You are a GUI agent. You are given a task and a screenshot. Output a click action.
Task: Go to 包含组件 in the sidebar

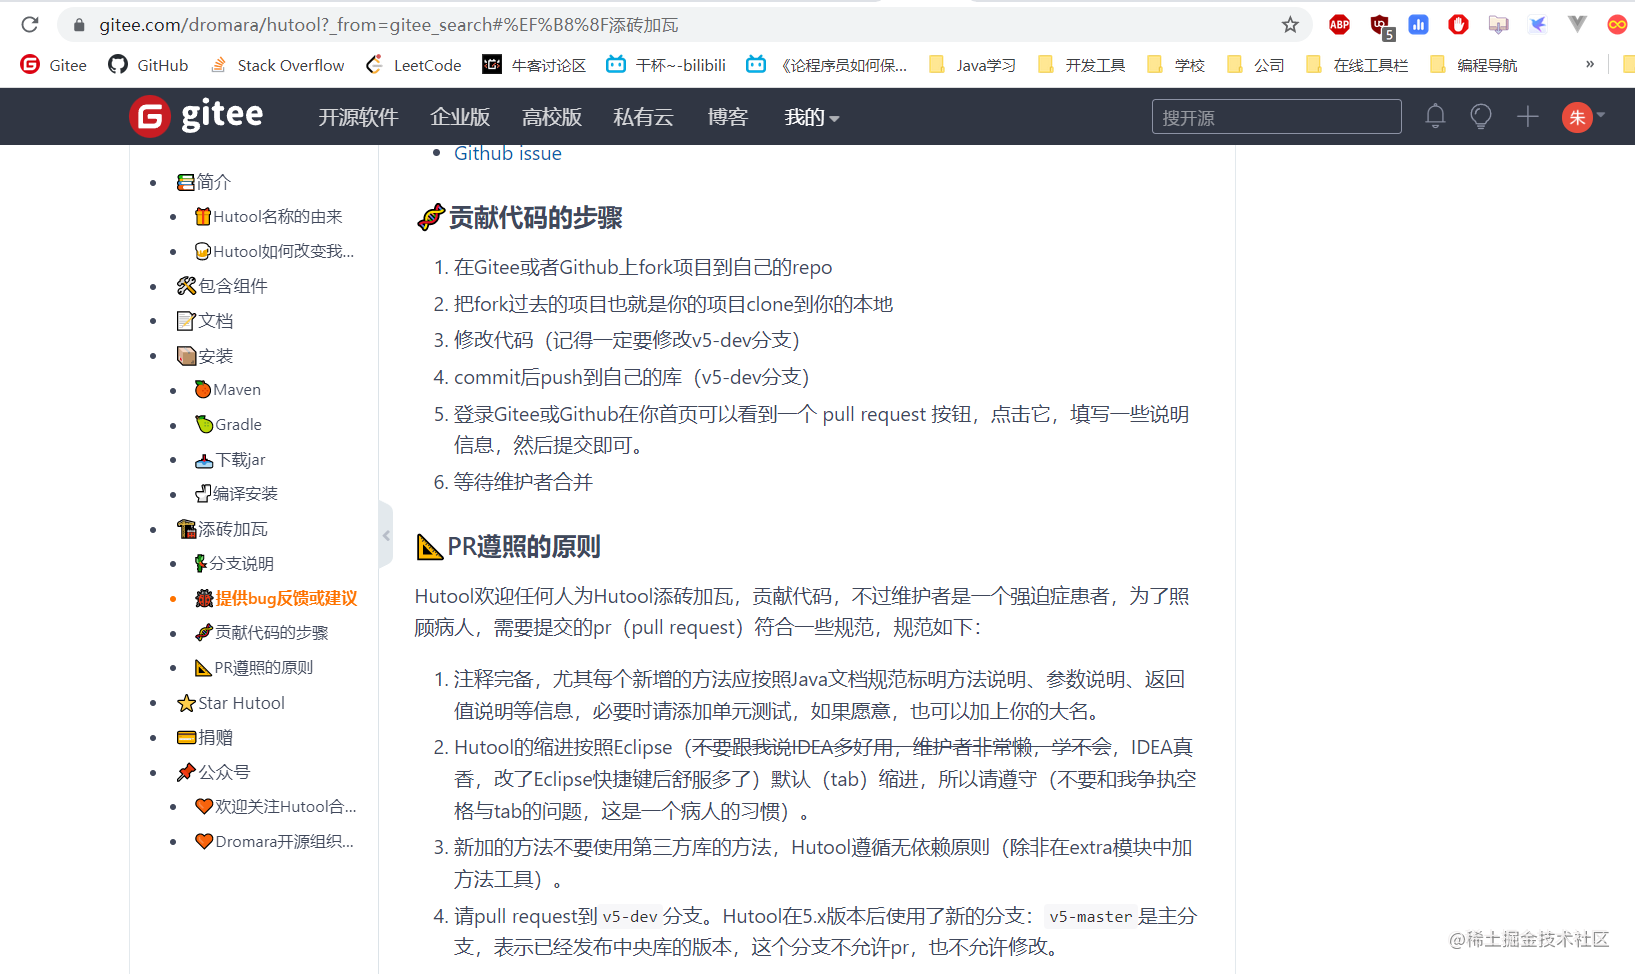coord(222,286)
